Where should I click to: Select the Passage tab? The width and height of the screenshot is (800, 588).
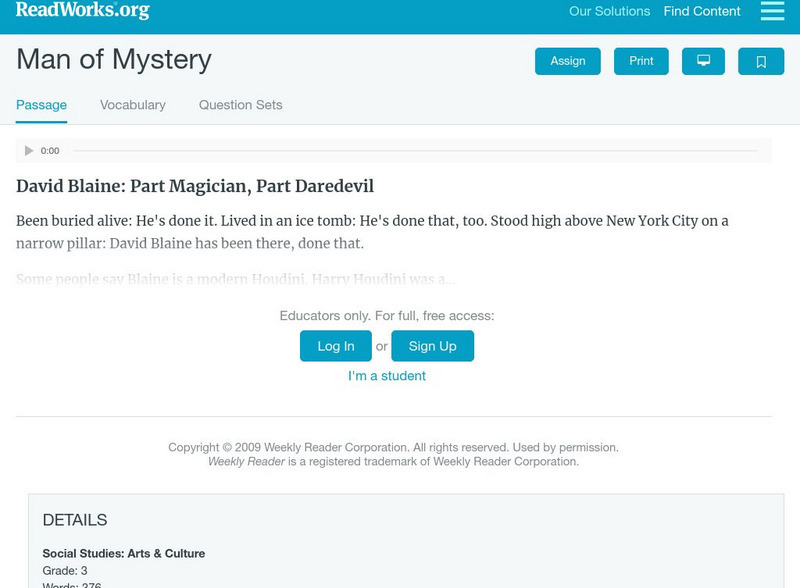coord(39,103)
